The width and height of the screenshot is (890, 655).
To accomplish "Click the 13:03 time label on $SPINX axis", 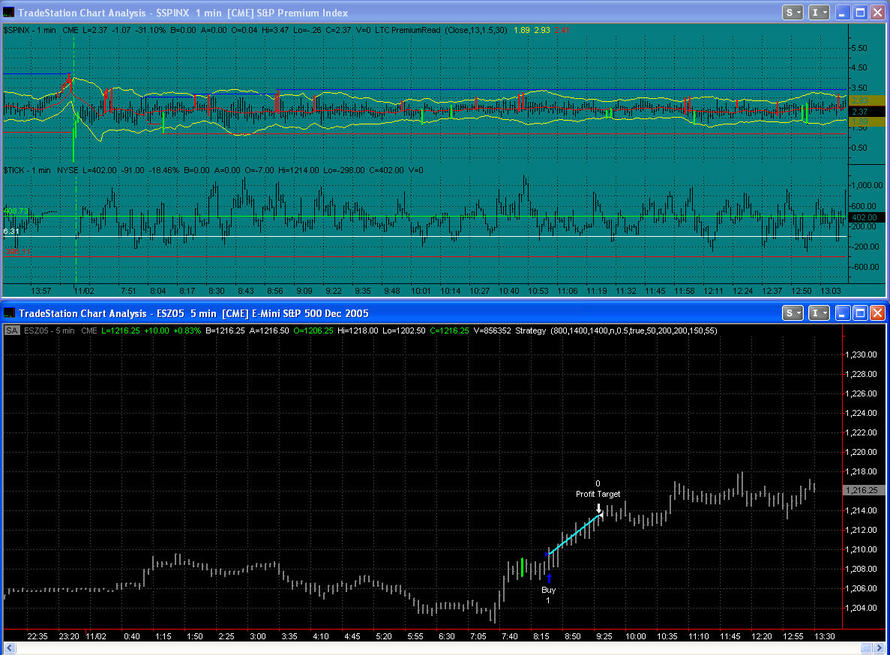I will tap(830, 291).
